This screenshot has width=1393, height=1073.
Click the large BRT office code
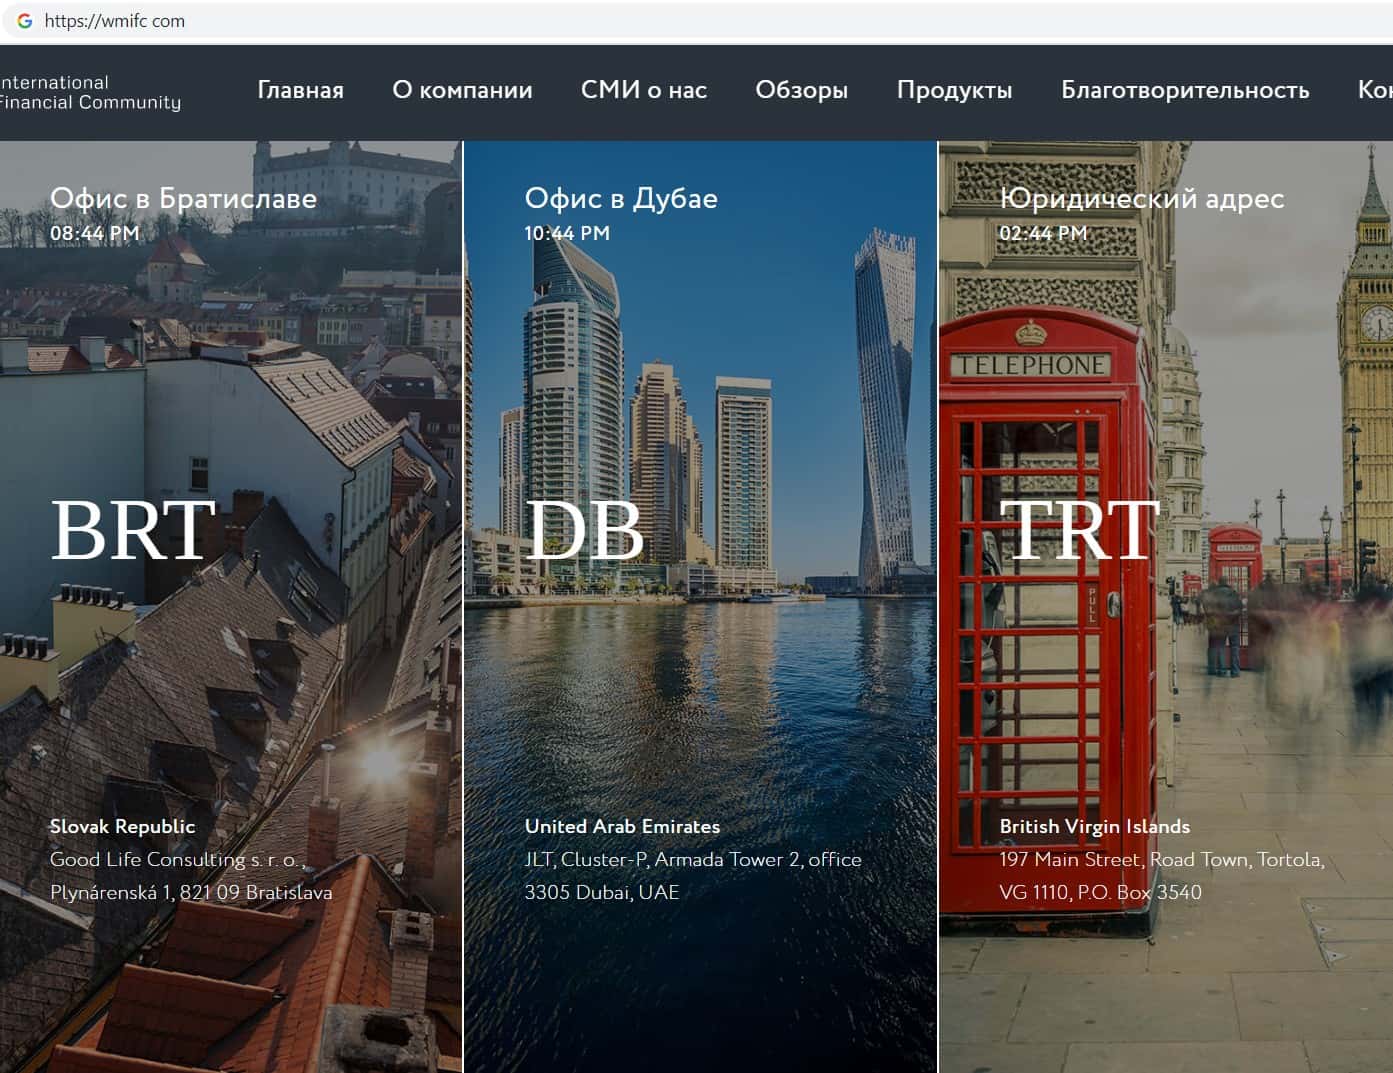[133, 530]
